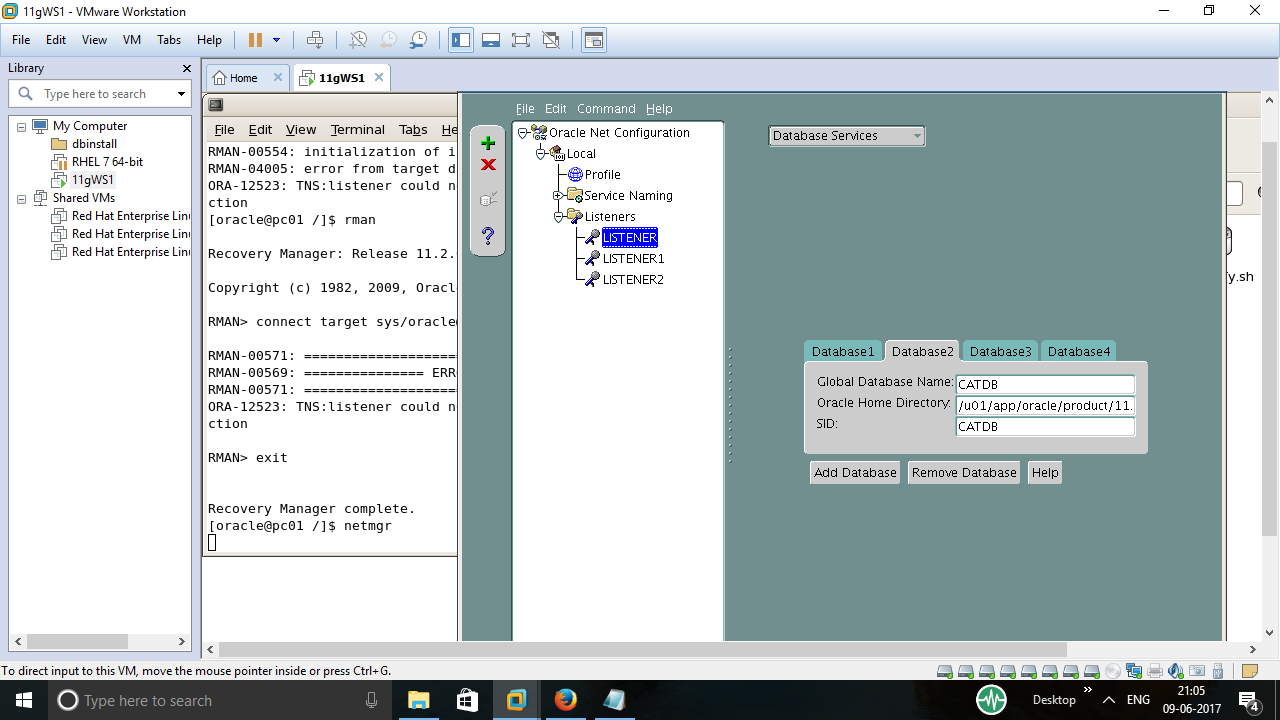This screenshot has width=1280, height=720.
Task: Click the LISTENER2 microphone icon
Action: 592,279
